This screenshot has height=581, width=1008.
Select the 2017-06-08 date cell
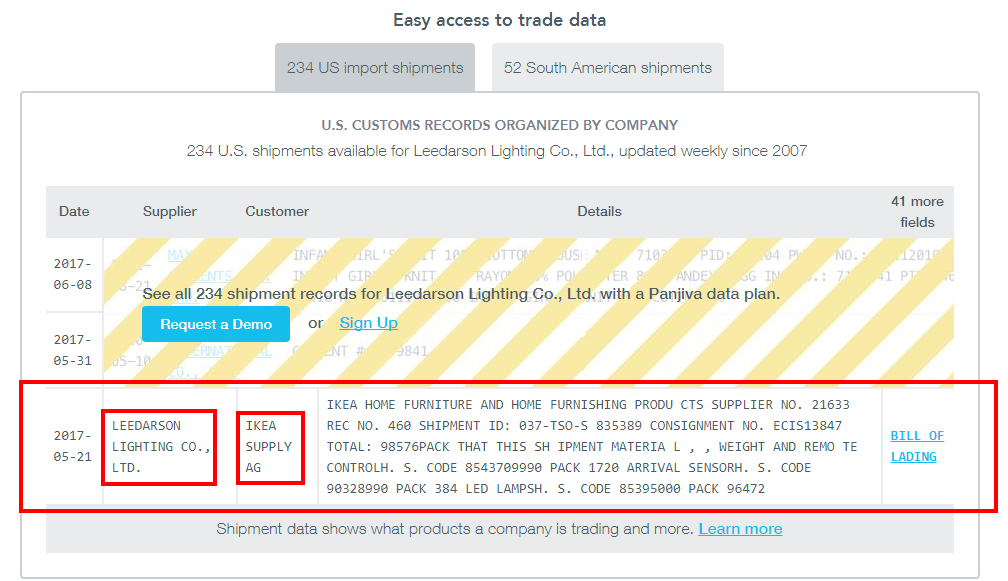tap(74, 274)
